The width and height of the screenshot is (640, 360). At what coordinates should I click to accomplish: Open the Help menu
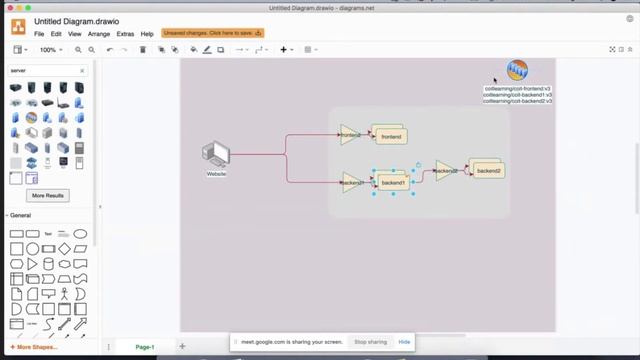pyautogui.click(x=147, y=34)
